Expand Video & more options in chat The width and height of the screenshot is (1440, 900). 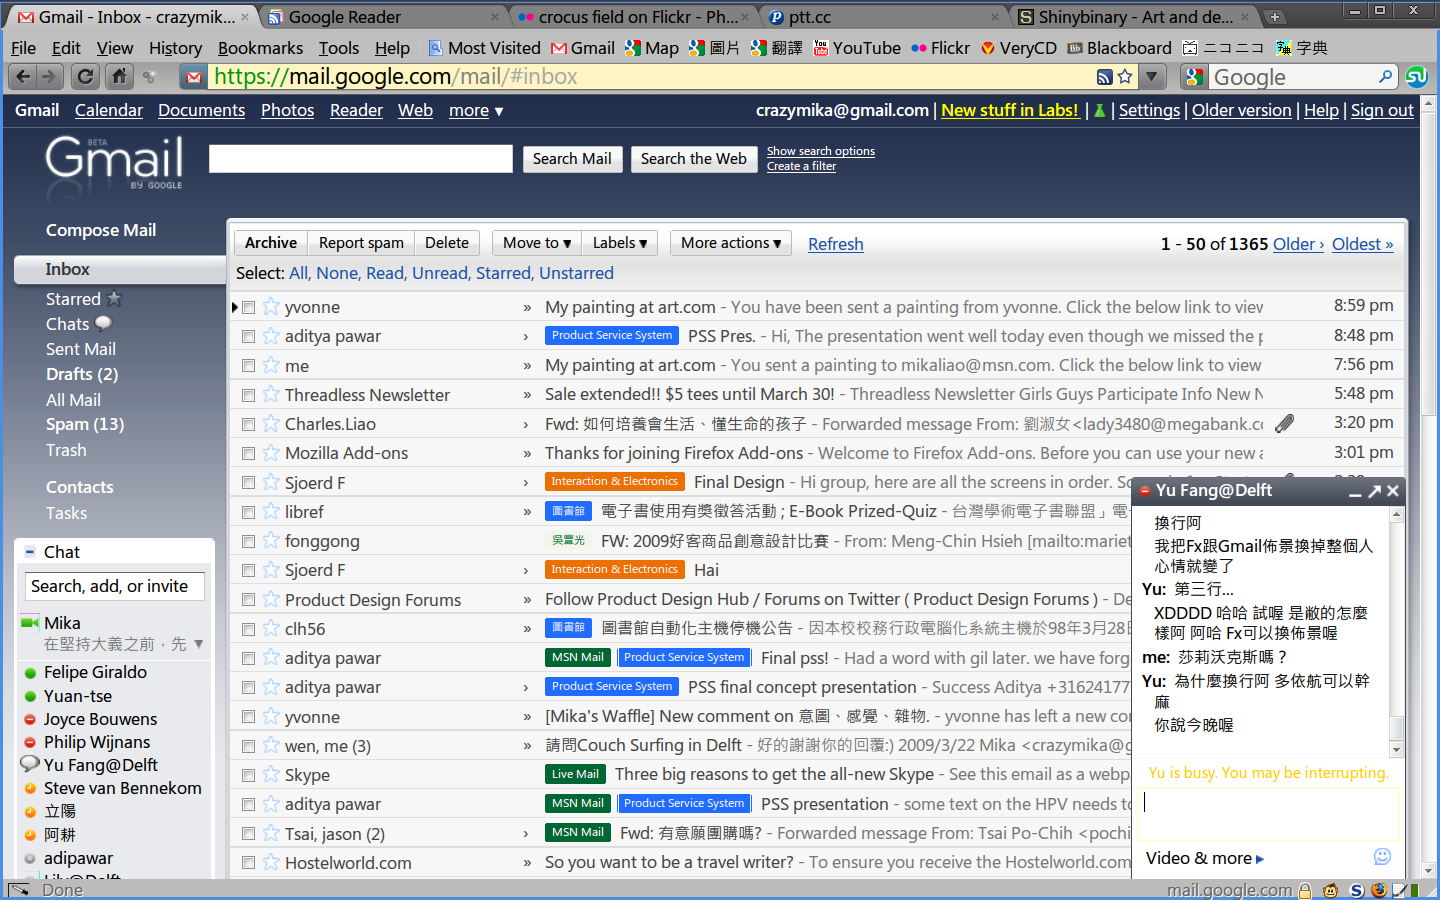pos(1205,858)
